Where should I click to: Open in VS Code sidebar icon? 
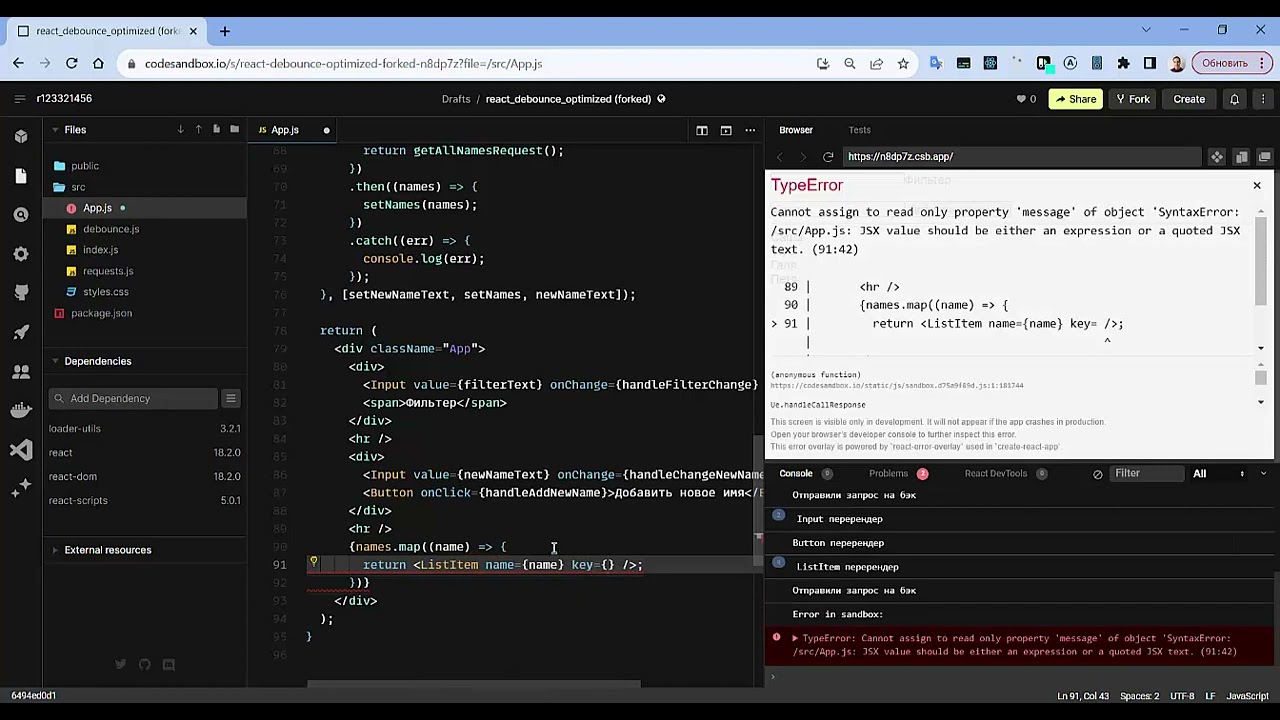click(21, 450)
